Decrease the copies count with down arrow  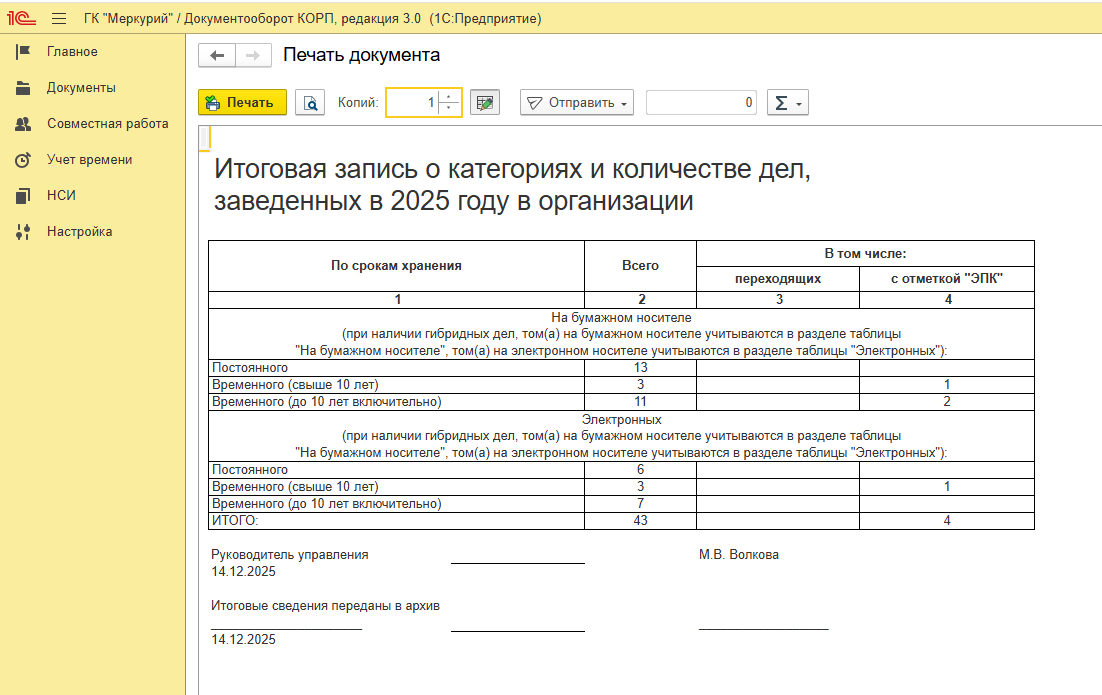(x=449, y=108)
